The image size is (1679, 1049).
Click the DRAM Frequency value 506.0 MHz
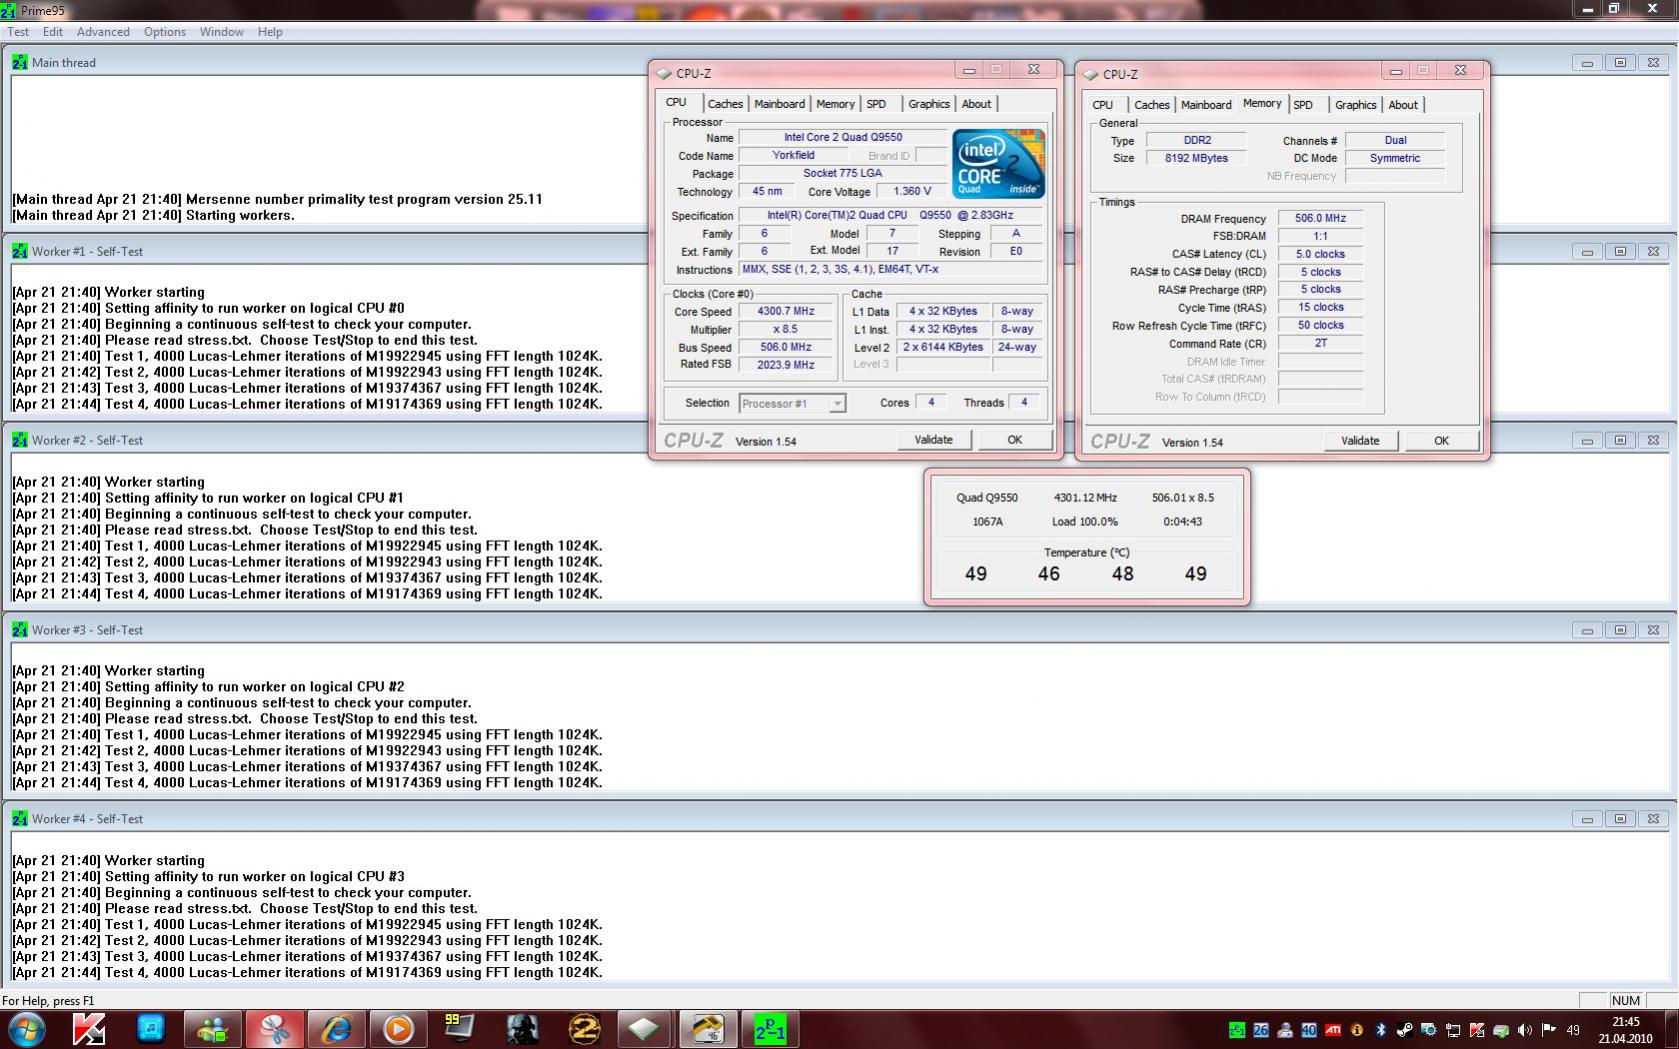(x=1320, y=218)
